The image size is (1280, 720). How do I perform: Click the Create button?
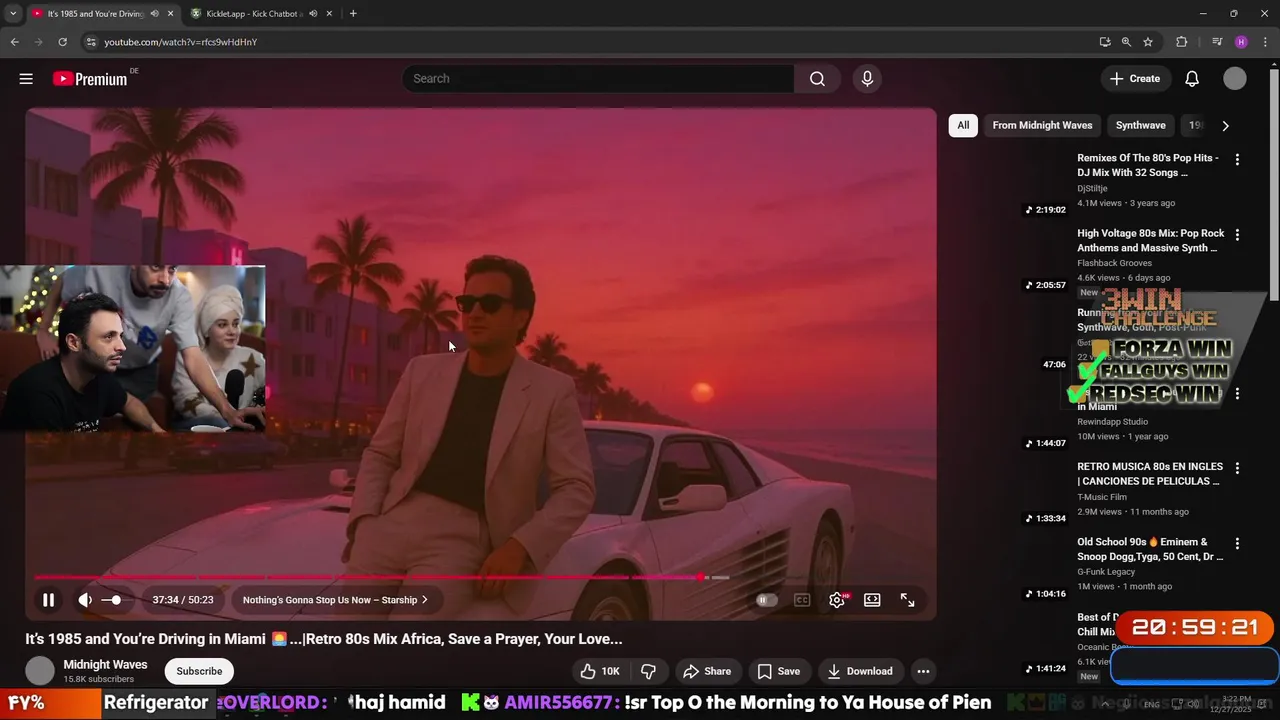tap(1135, 79)
